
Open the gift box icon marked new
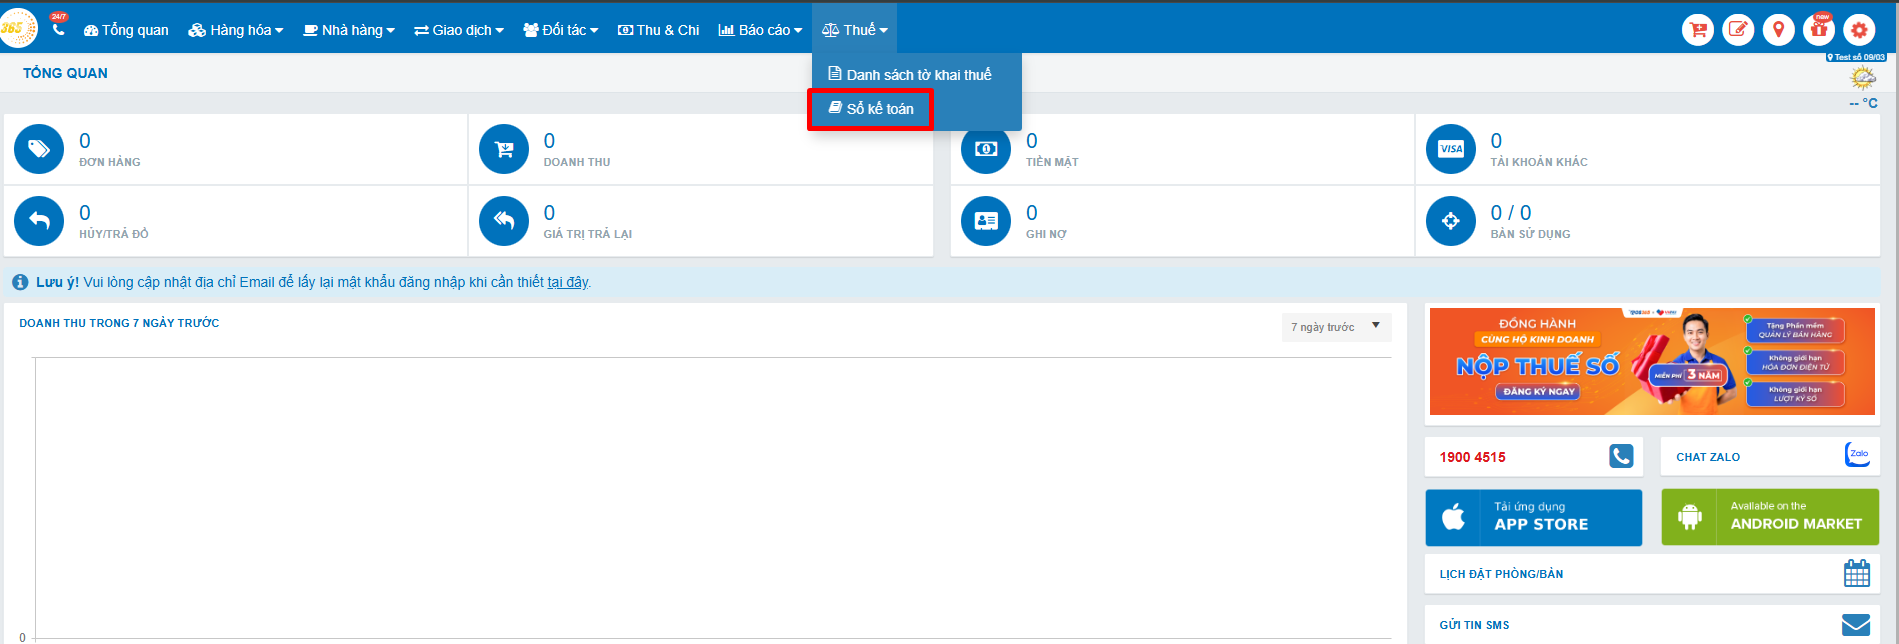(x=1819, y=30)
